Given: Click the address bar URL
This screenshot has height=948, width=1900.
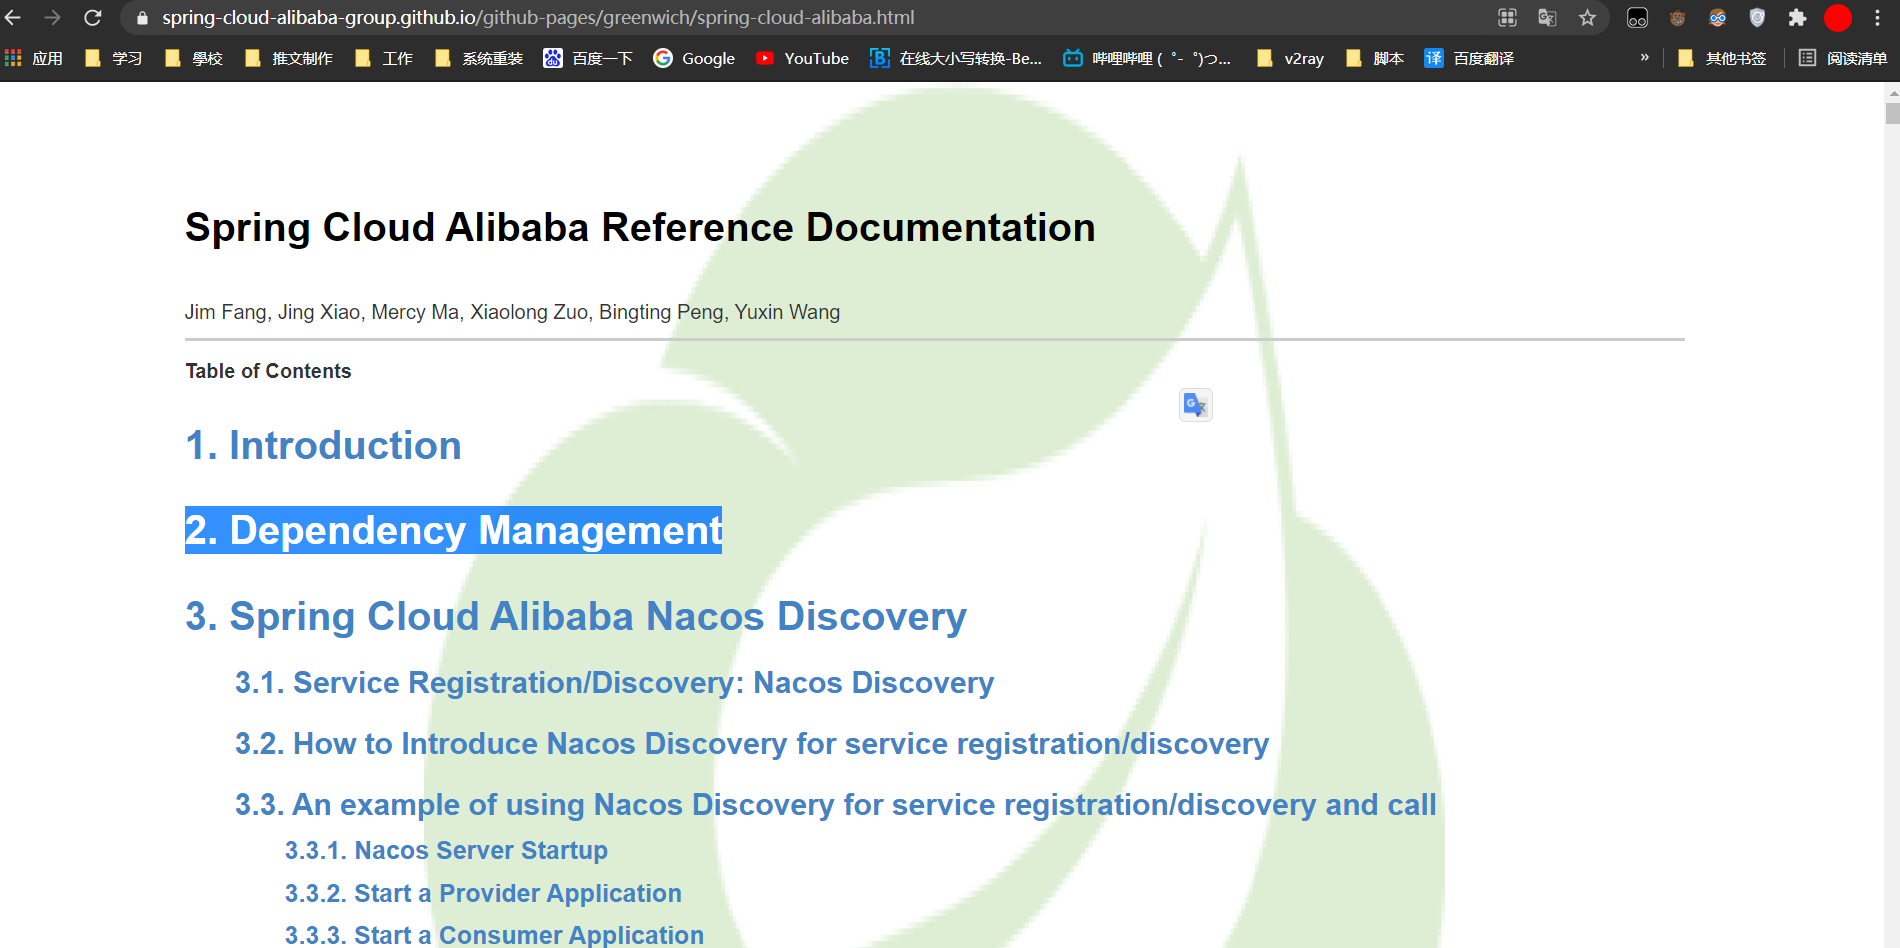Looking at the screenshot, I should 538,18.
